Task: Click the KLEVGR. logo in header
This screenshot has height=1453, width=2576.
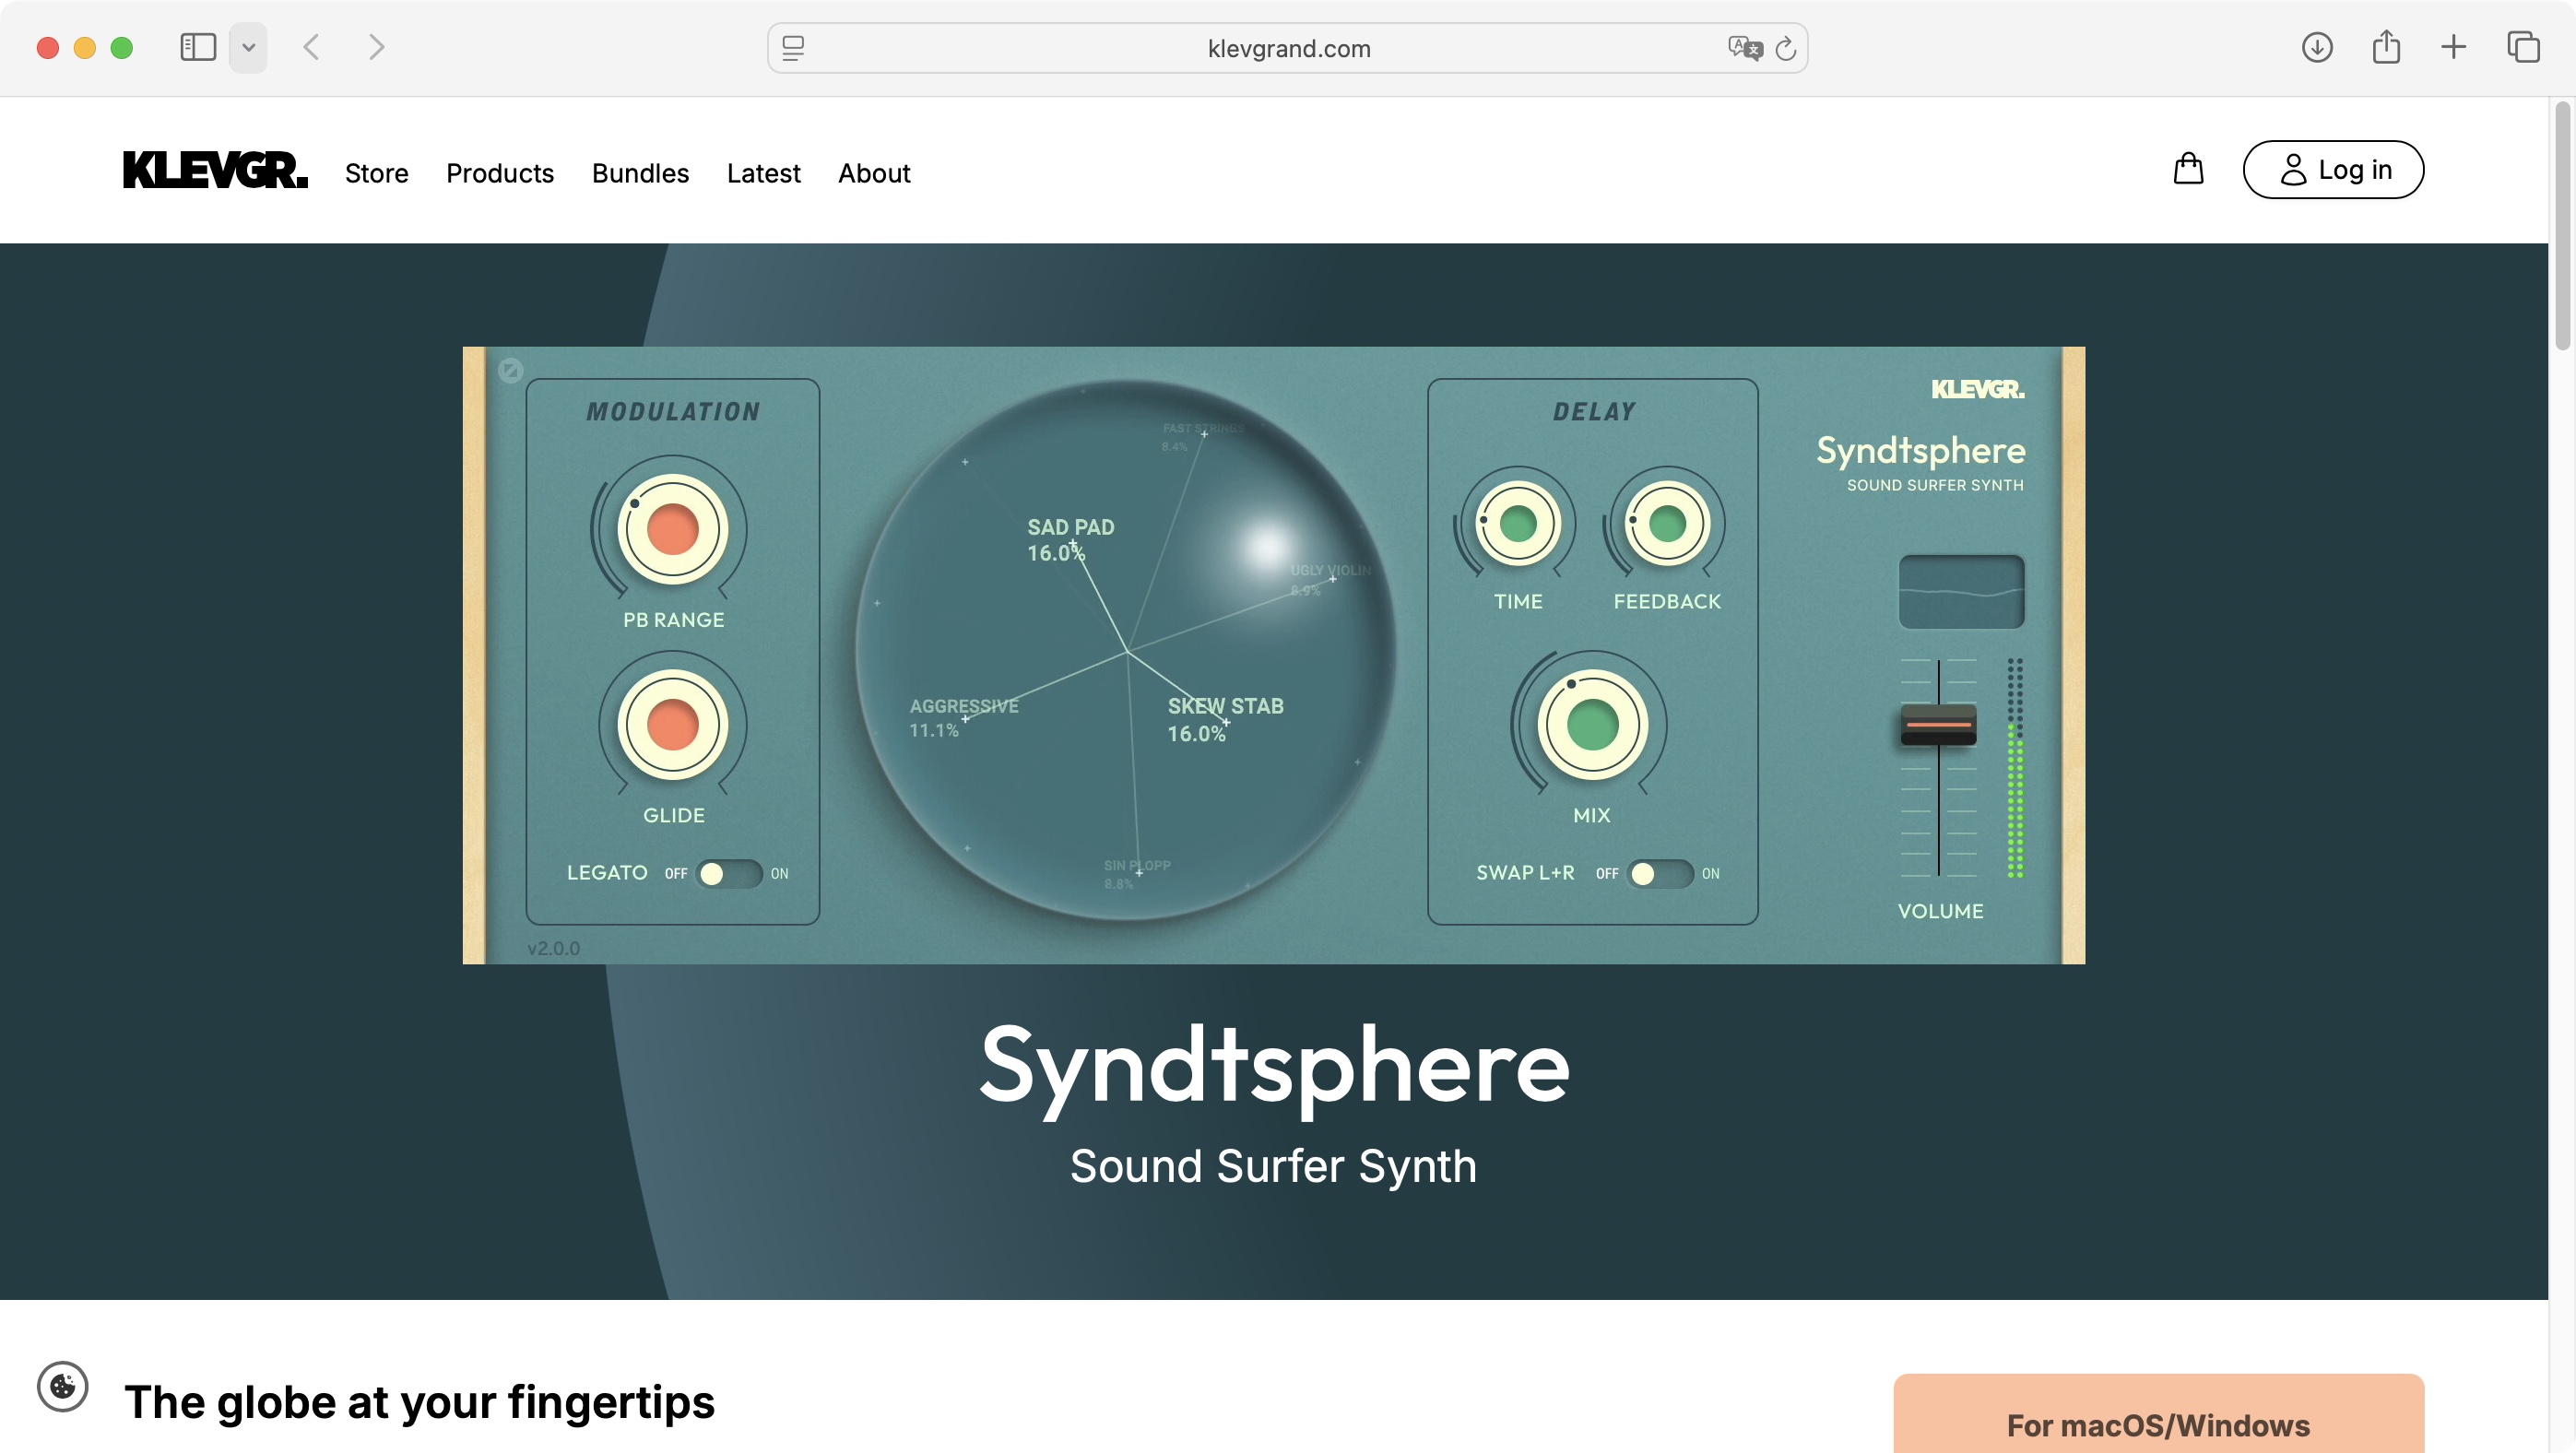Action: [x=215, y=170]
